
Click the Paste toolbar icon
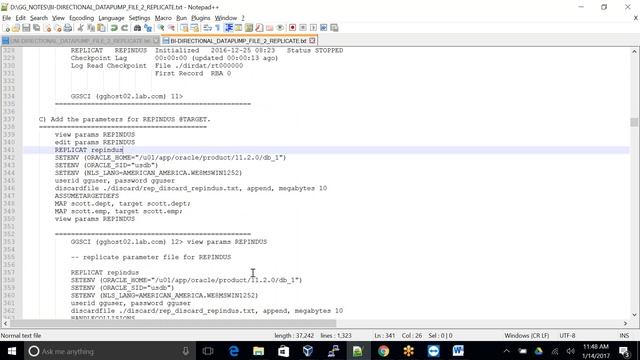101,28
